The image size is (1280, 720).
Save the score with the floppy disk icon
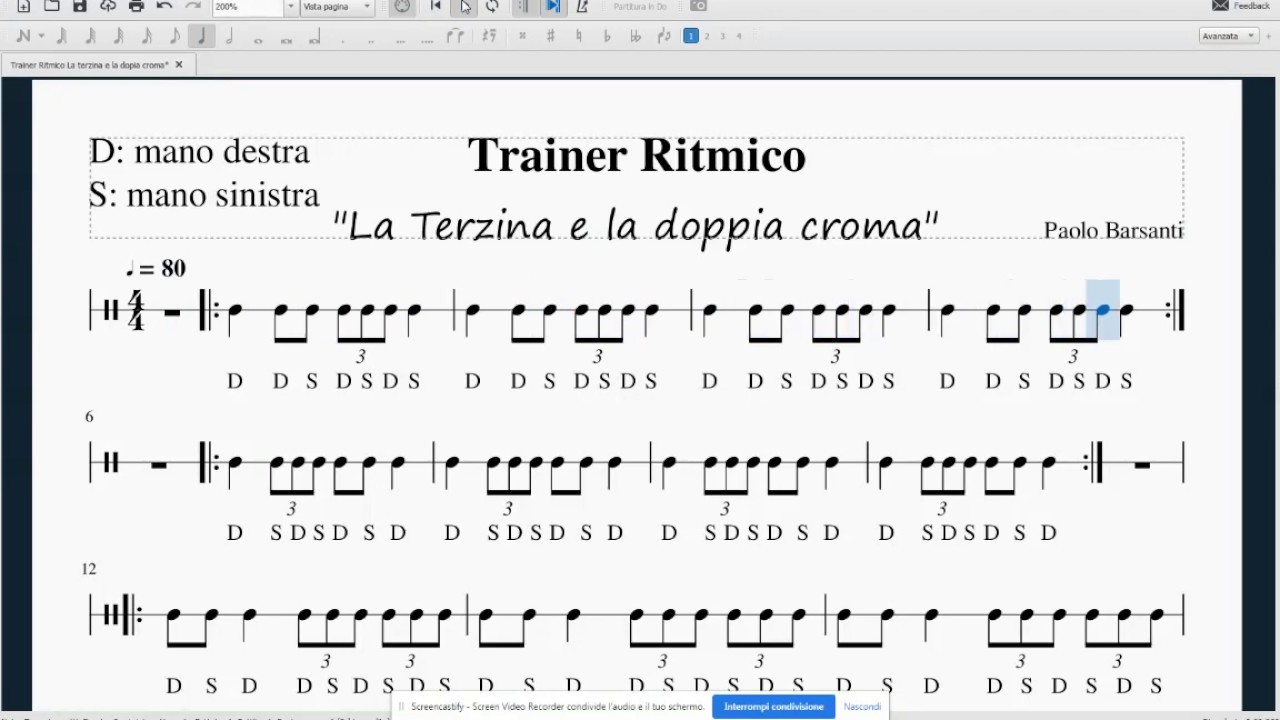point(80,6)
